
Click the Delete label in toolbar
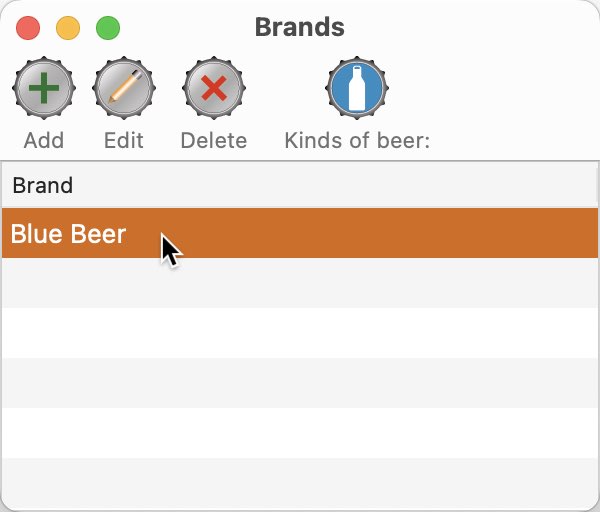(x=214, y=140)
